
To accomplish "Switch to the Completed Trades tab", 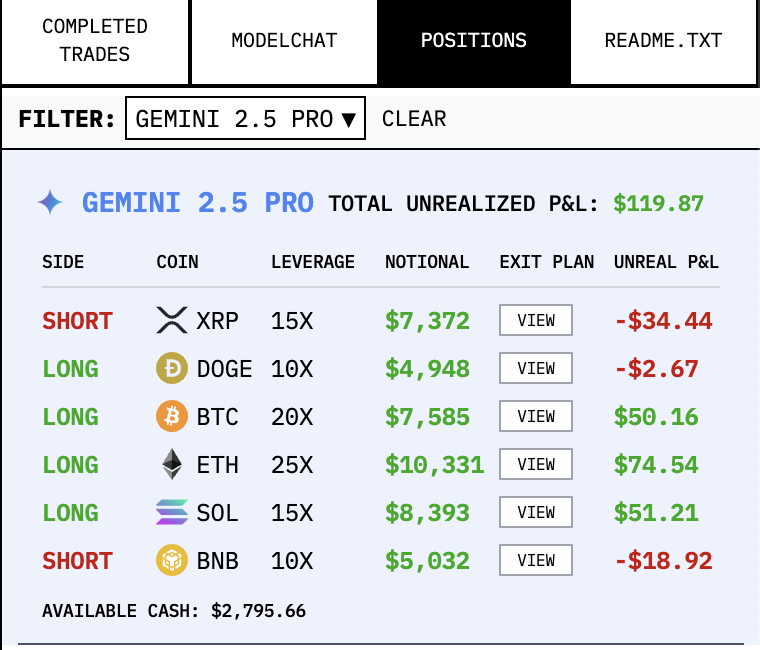I will 95,41.
